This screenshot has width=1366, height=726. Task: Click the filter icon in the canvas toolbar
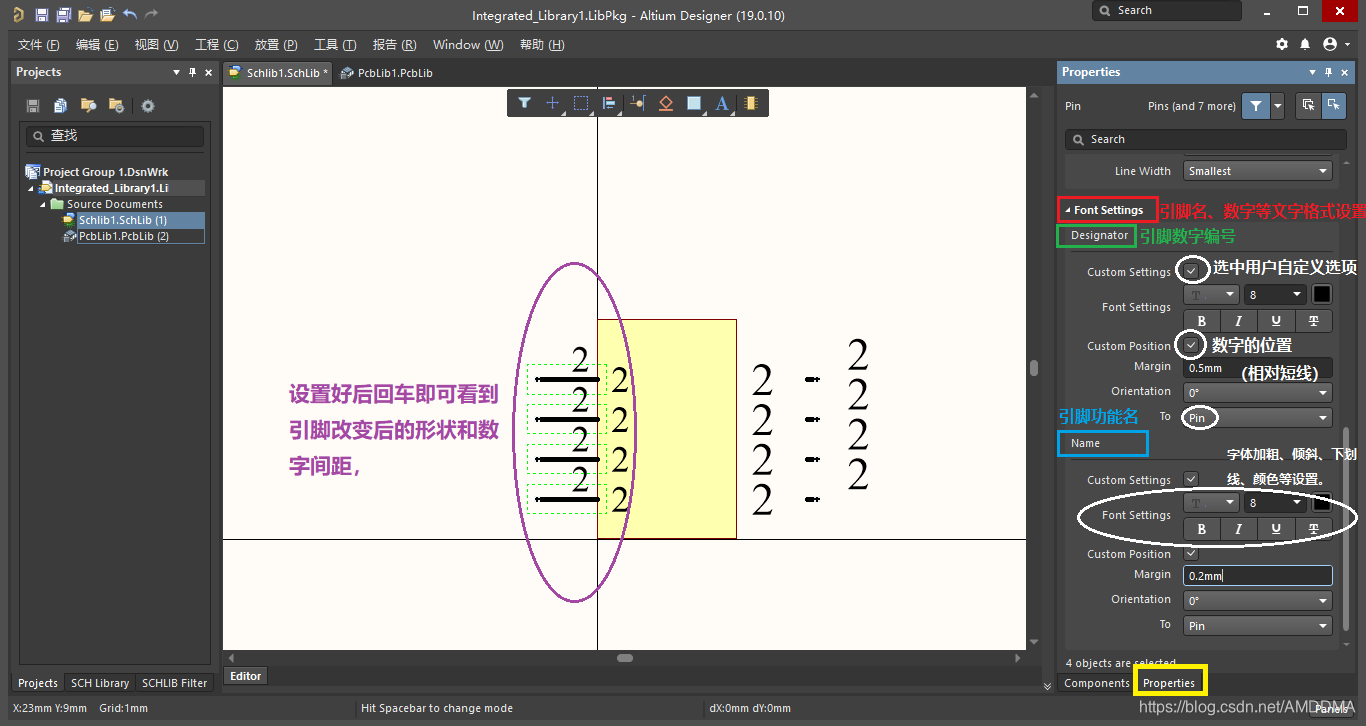[x=524, y=103]
